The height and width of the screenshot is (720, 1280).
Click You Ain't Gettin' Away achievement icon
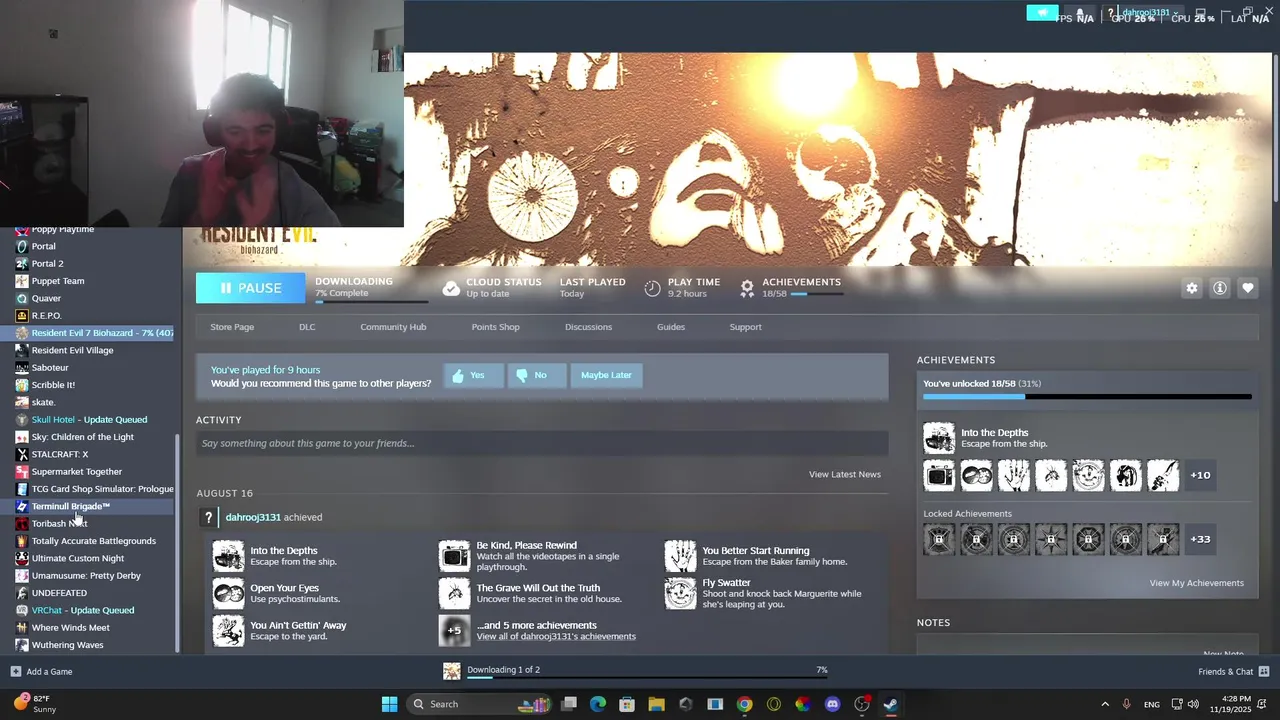coord(228,631)
